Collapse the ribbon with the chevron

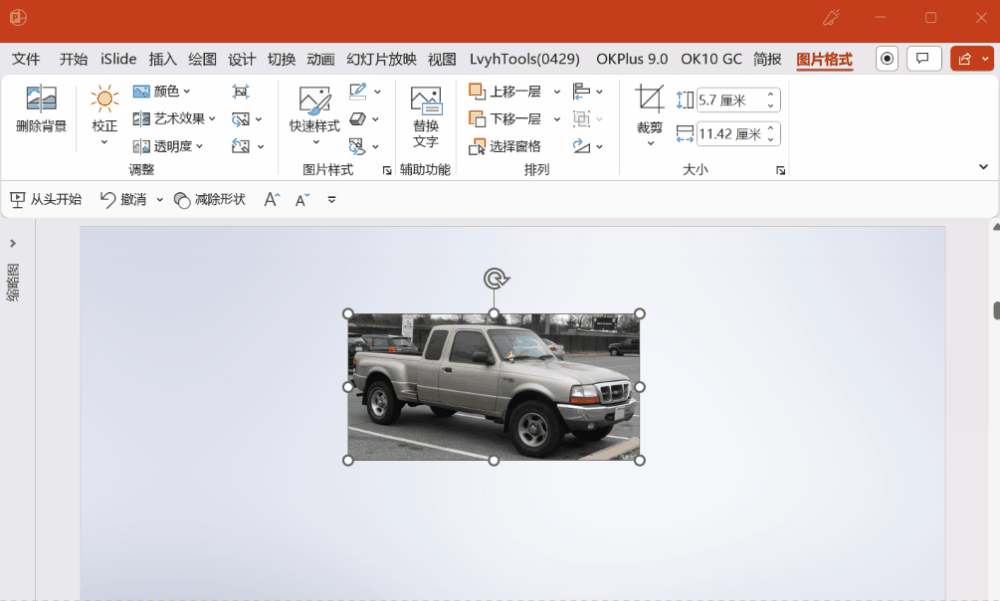pyautogui.click(x=983, y=167)
